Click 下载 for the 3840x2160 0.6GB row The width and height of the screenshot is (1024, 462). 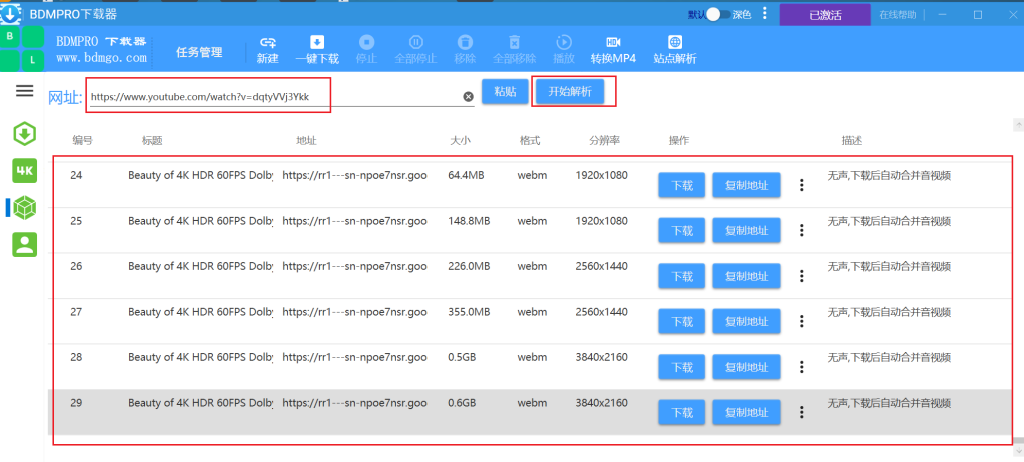click(x=682, y=412)
